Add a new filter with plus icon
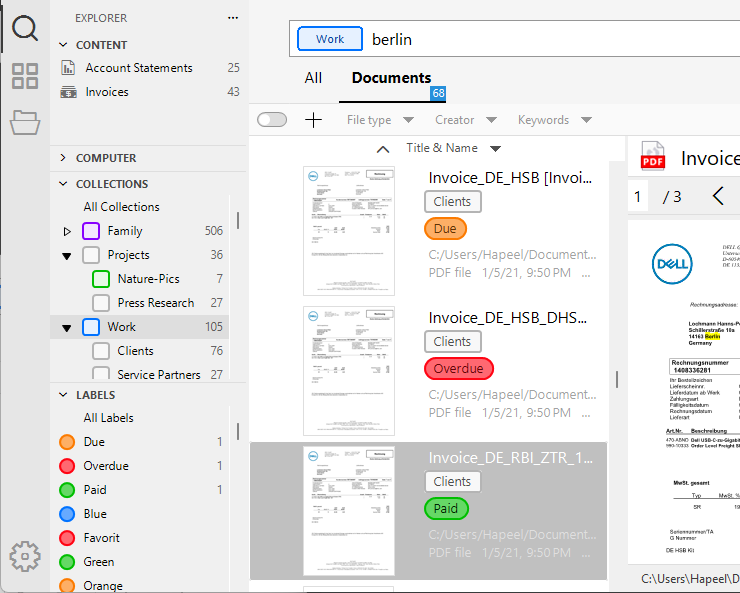The width and height of the screenshot is (740, 593). 313,120
